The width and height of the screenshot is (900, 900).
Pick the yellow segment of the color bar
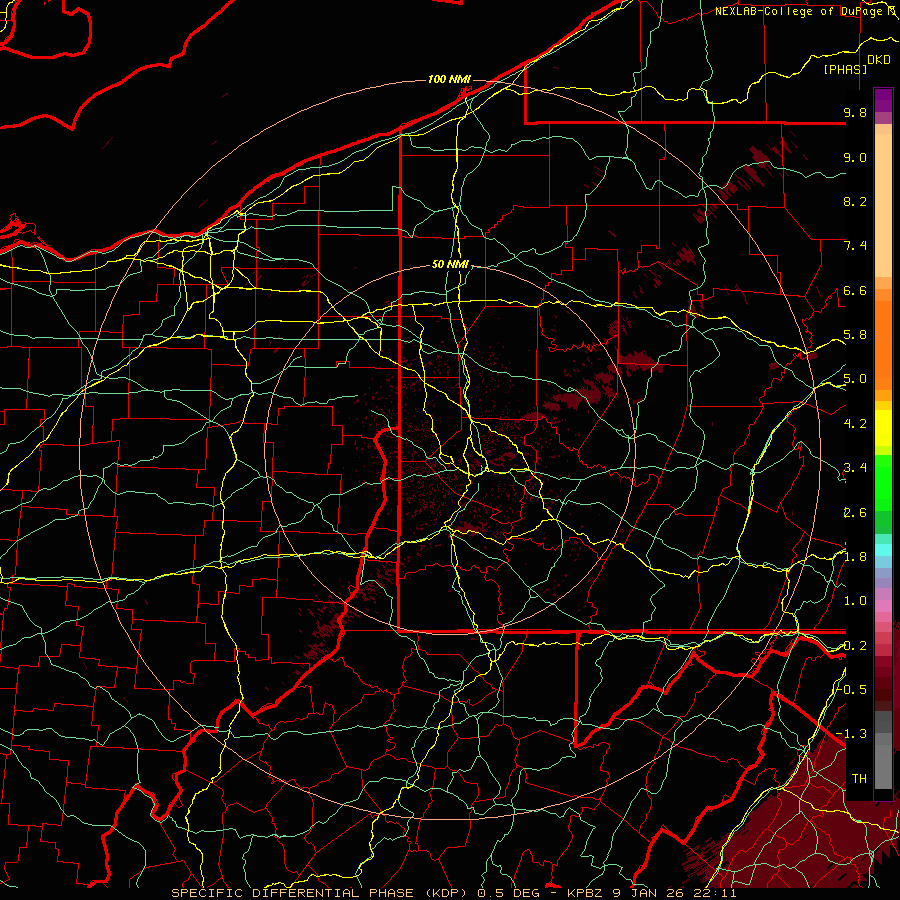point(883,428)
